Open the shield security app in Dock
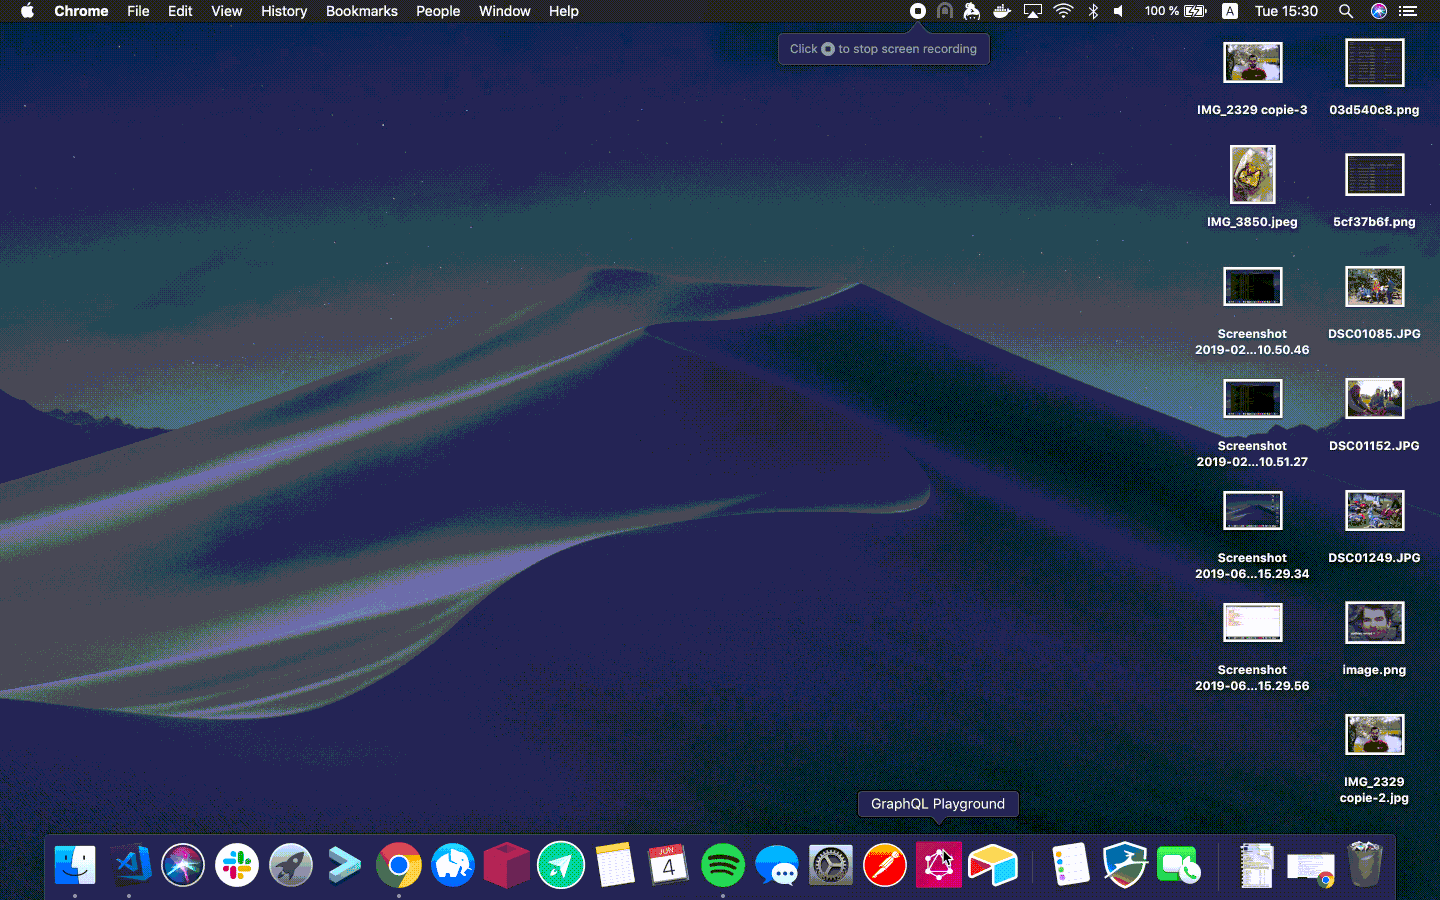This screenshot has width=1440, height=900. 1125,865
